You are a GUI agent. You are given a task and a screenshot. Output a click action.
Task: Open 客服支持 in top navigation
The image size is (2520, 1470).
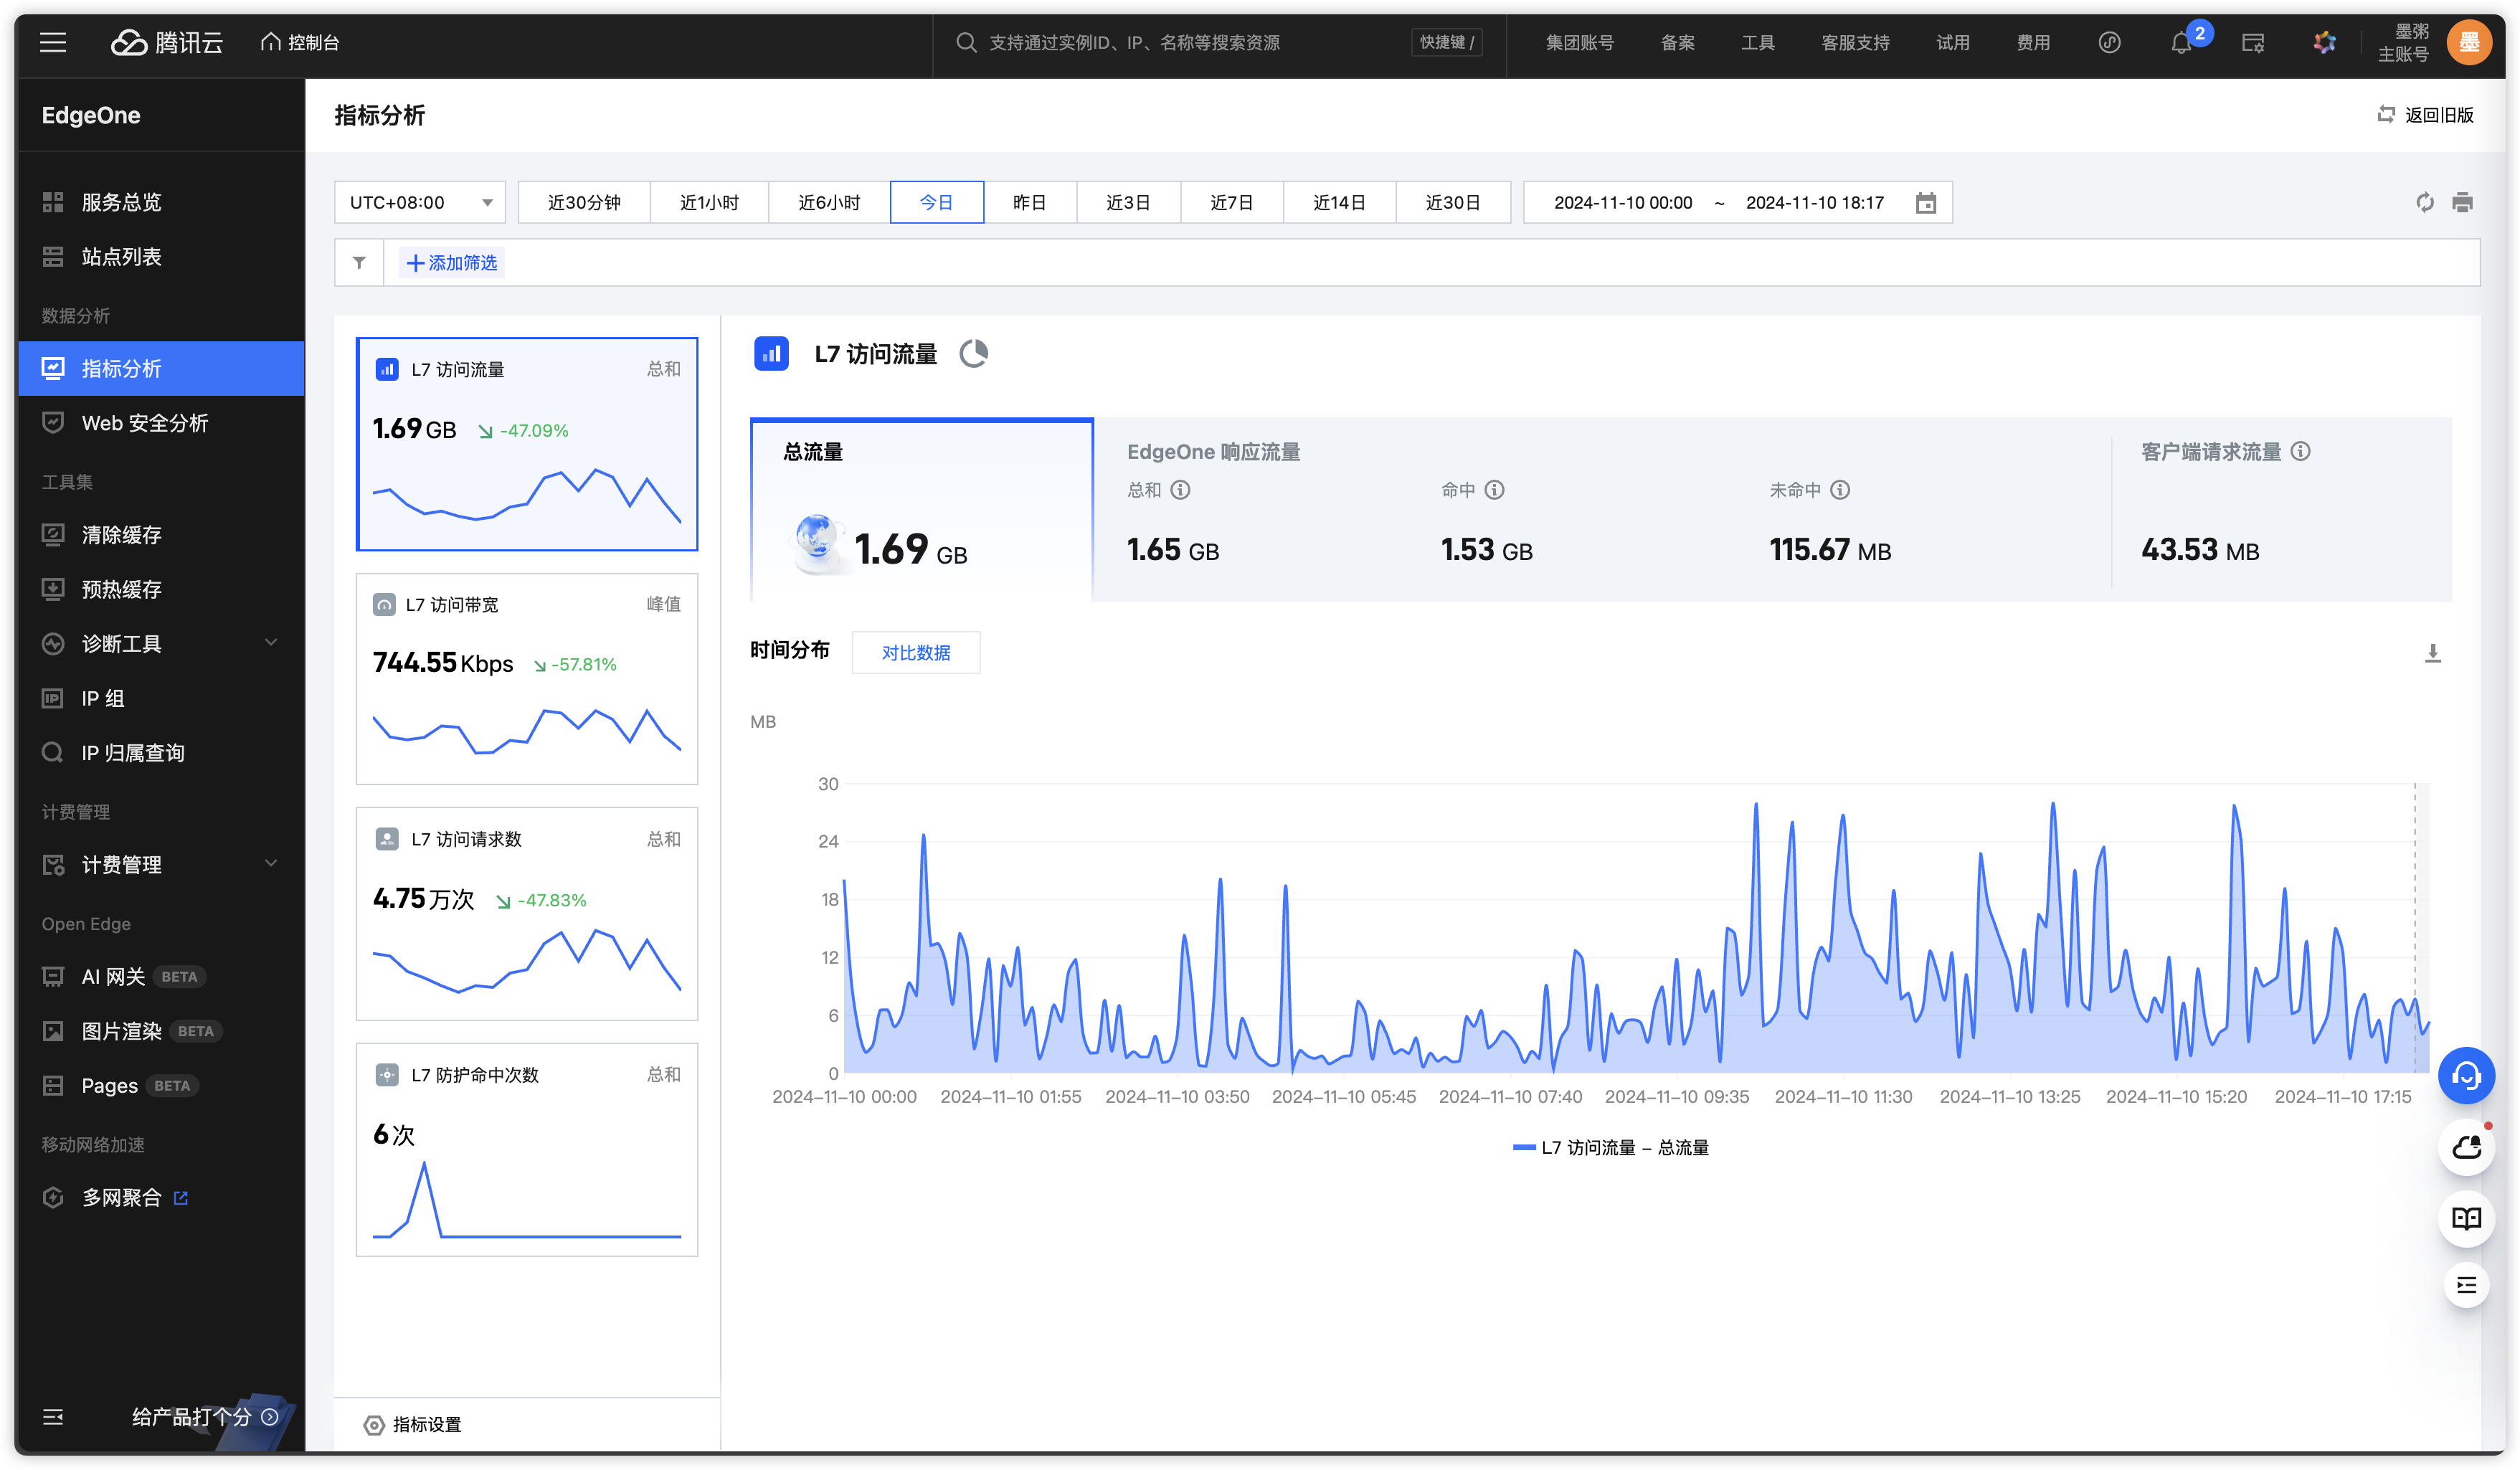pyautogui.click(x=1855, y=42)
